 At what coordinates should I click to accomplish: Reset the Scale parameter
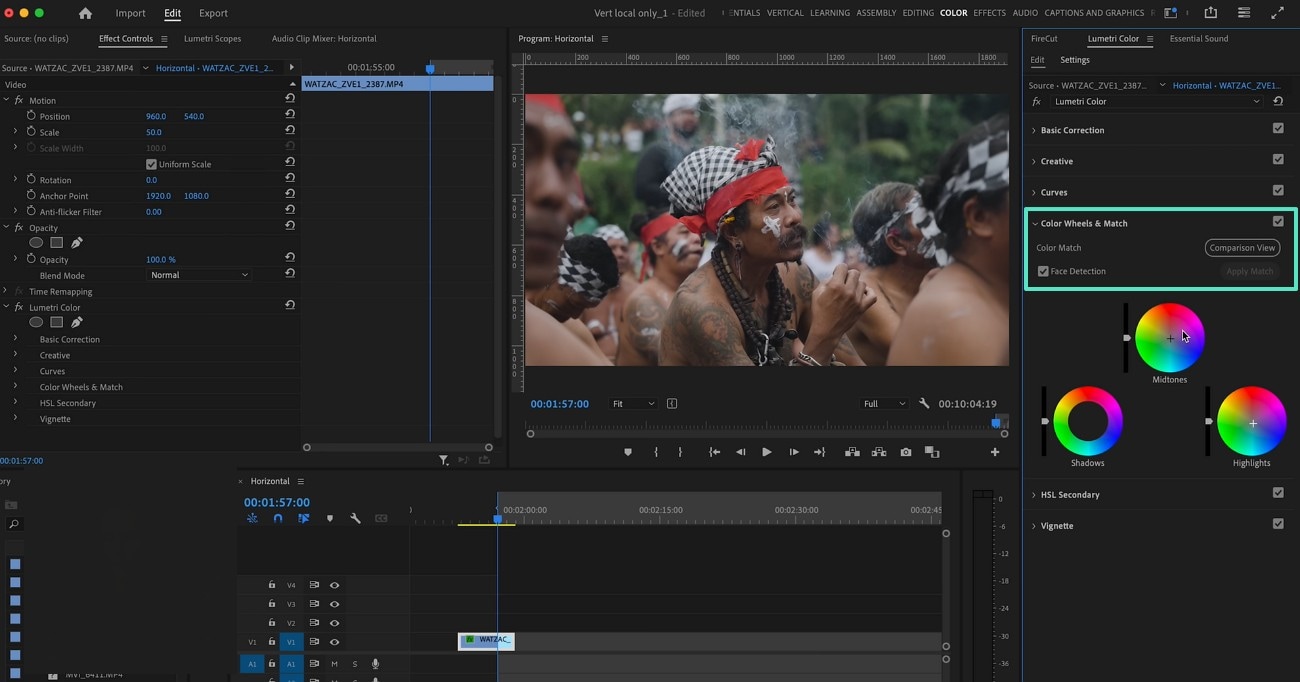290,132
